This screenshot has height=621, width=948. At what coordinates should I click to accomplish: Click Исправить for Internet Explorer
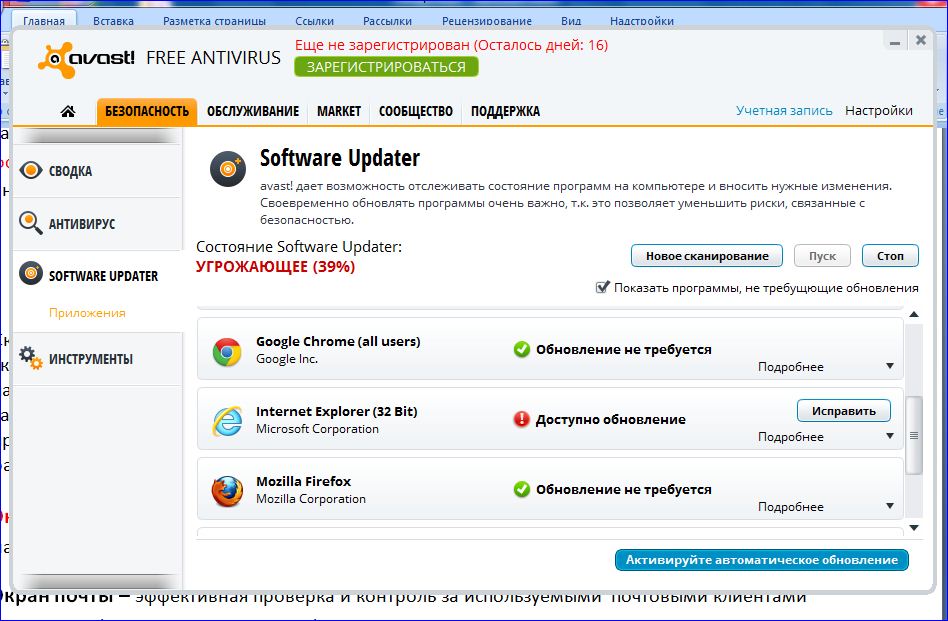(x=843, y=411)
